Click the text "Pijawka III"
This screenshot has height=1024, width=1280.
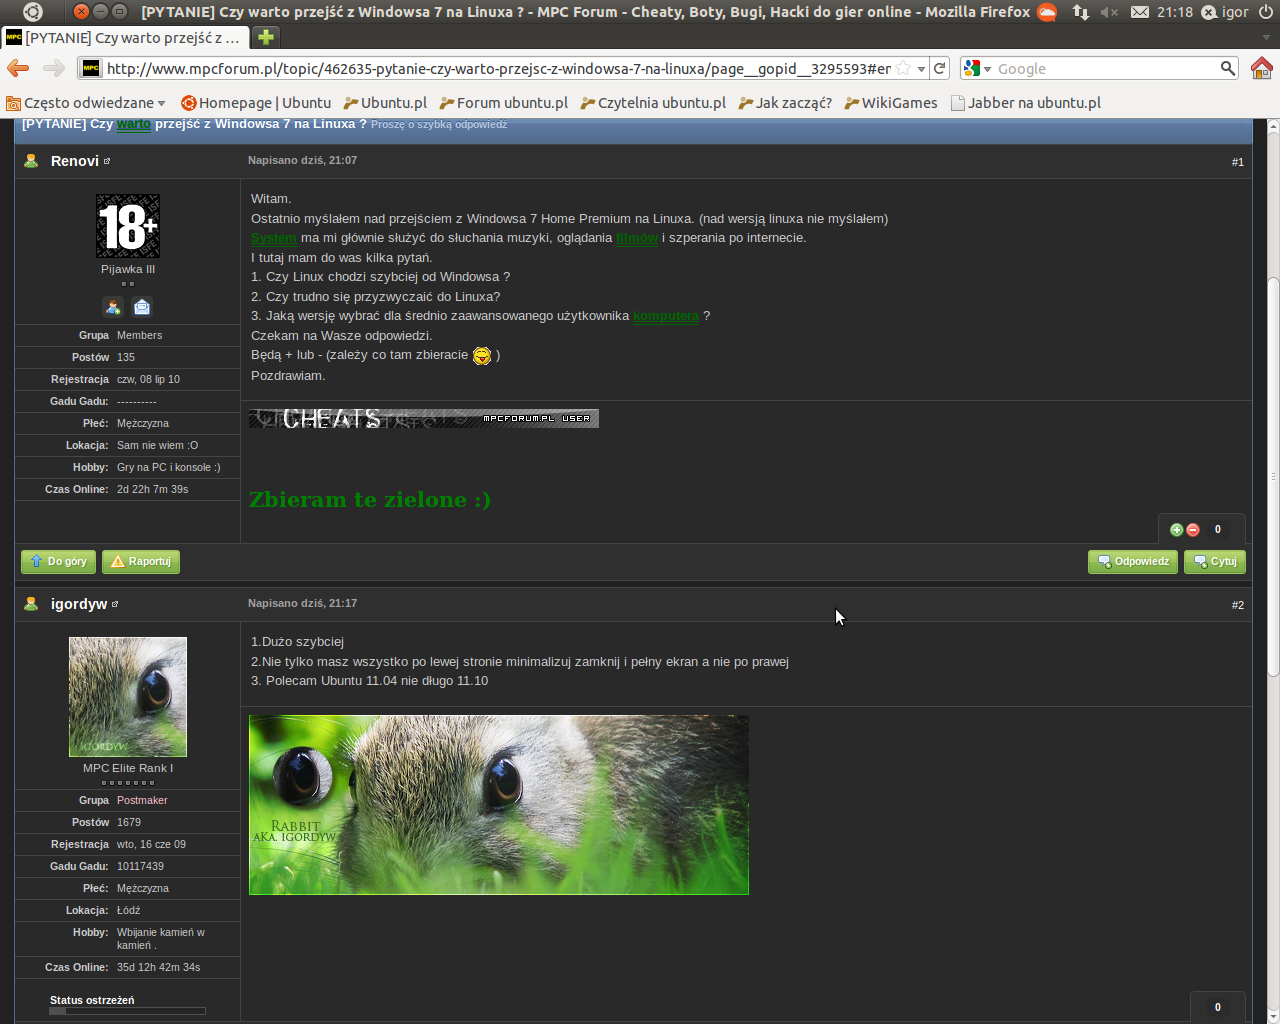(128, 269)
